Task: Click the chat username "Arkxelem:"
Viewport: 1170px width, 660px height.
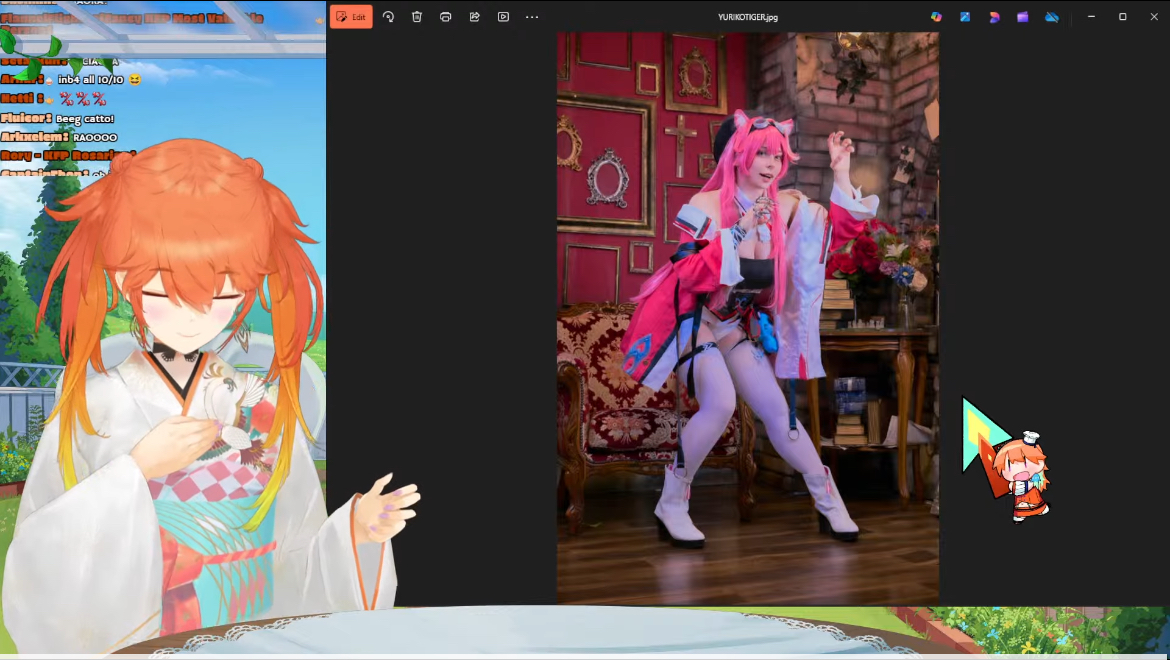Action: pos(35,137)
